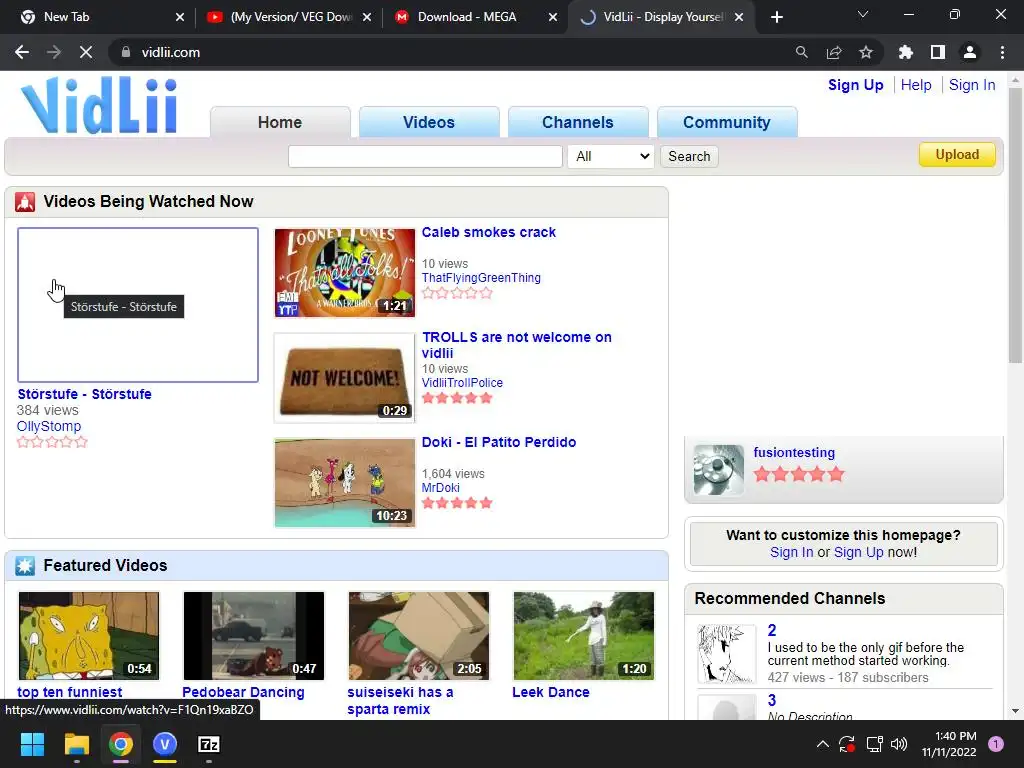Click the Sign In header link
The image size is (1024, 768).
pos(972,85)
